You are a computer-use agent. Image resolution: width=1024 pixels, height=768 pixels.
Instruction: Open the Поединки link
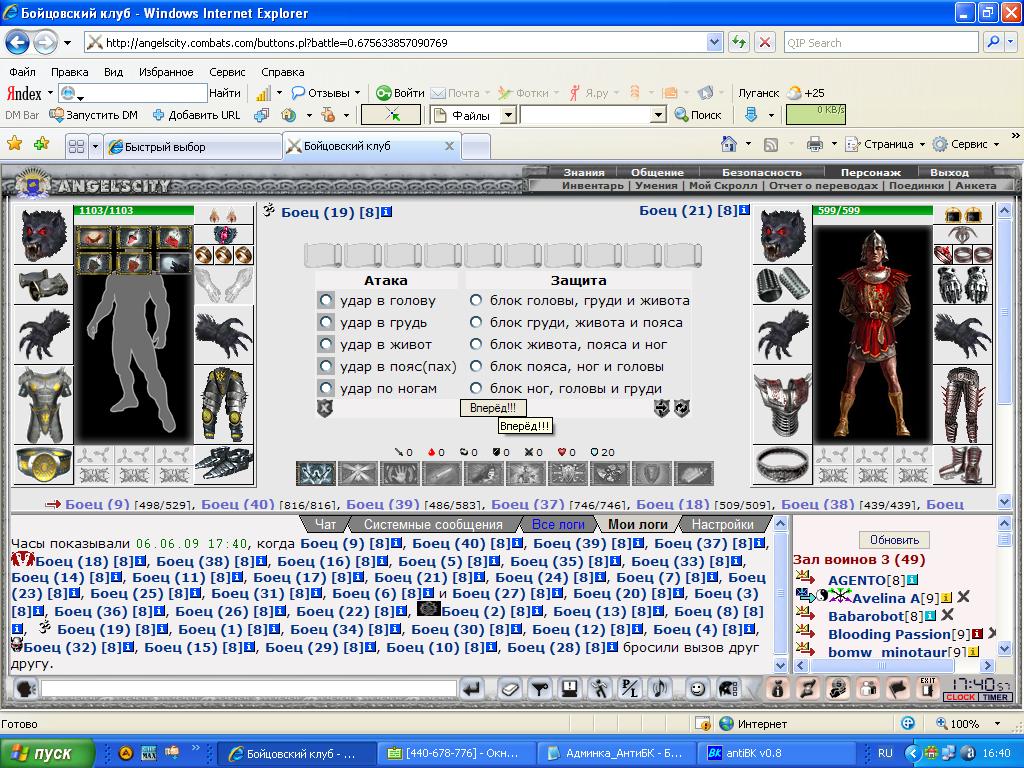click(x=916, y=185)
